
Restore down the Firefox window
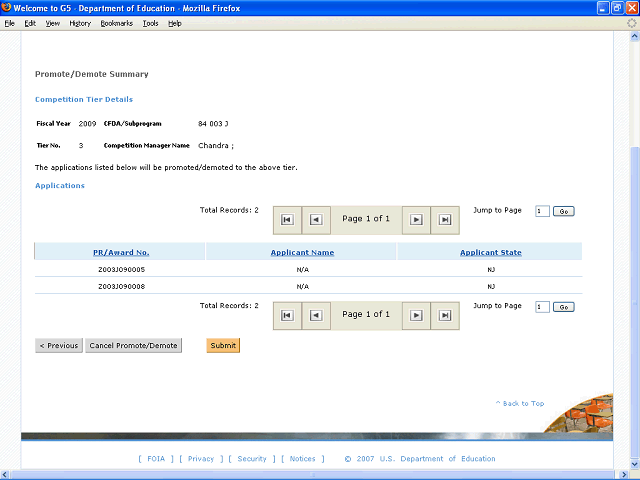click(x=617, y=8)
